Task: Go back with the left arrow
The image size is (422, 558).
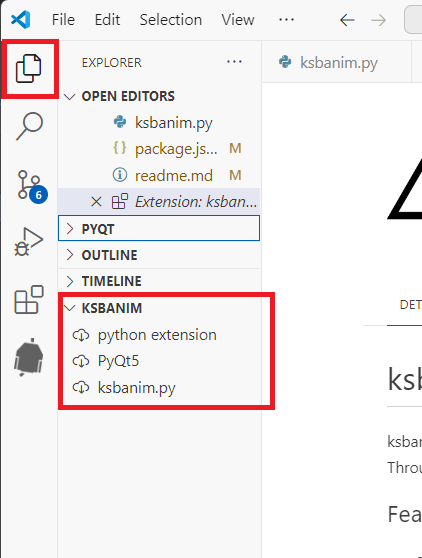Action: 347,20
